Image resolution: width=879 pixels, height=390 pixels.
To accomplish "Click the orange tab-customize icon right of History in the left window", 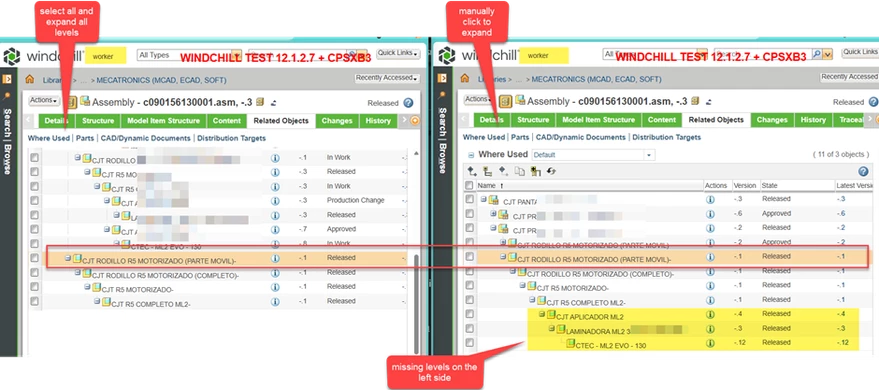I will tap(415, 120).
